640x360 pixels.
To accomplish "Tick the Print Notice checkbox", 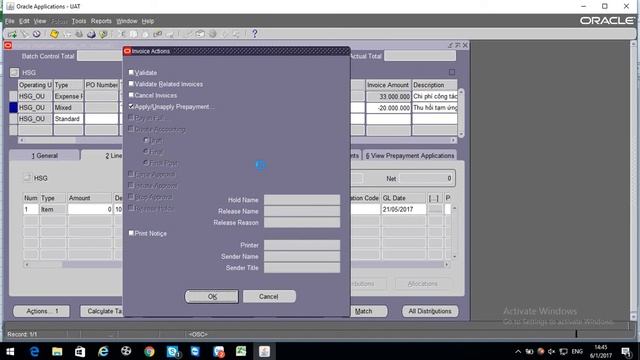I will pyautogui.click(x=131, y=233).
